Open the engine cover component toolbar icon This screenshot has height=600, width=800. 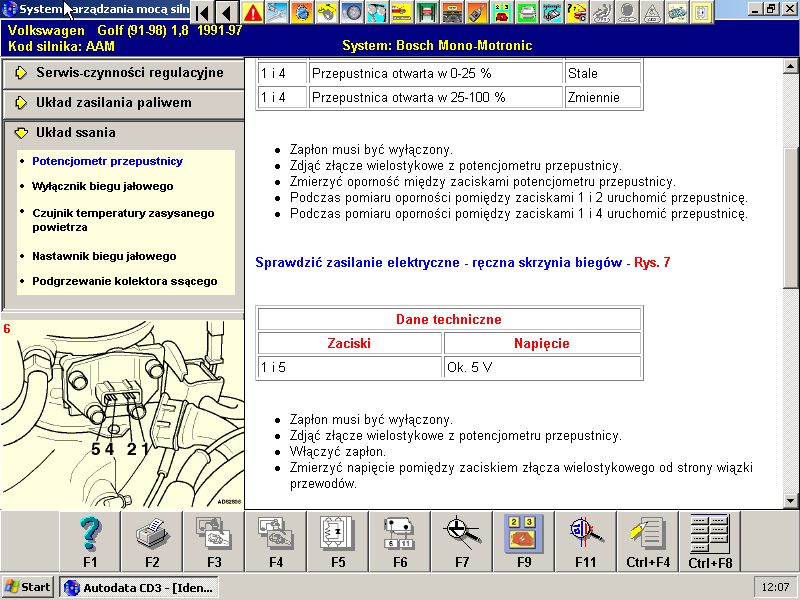[x=552, y=12]
